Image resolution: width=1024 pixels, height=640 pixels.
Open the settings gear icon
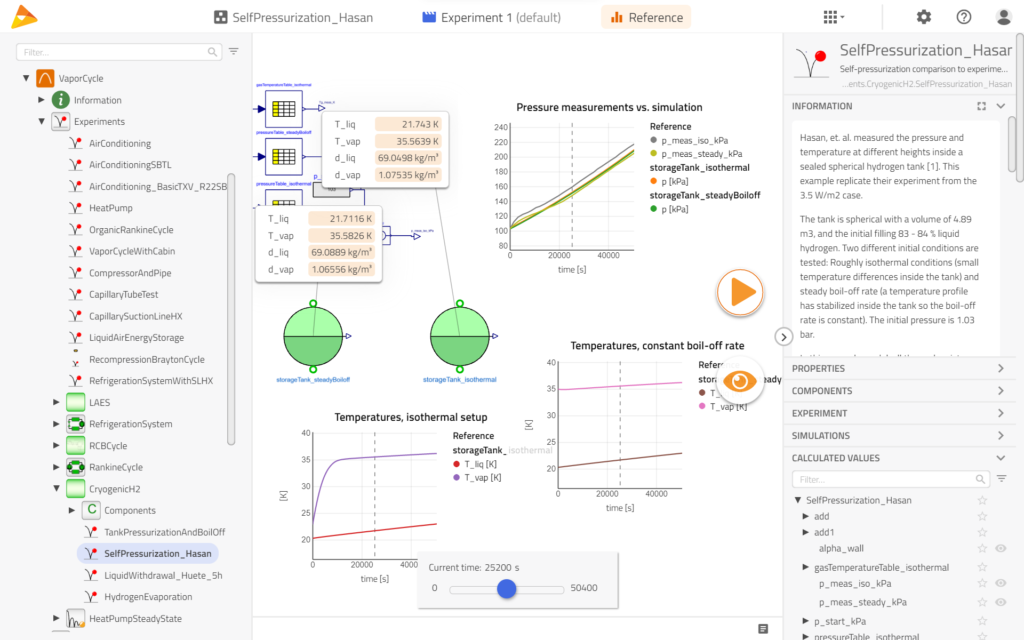[923, 17]
